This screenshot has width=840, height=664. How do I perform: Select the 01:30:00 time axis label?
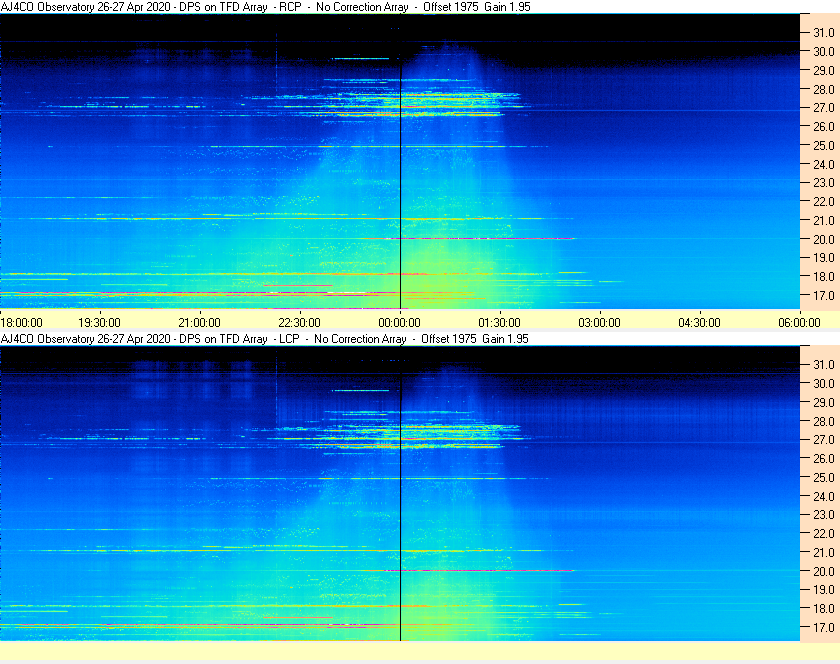pyautogui.click(x=499, y=323)
